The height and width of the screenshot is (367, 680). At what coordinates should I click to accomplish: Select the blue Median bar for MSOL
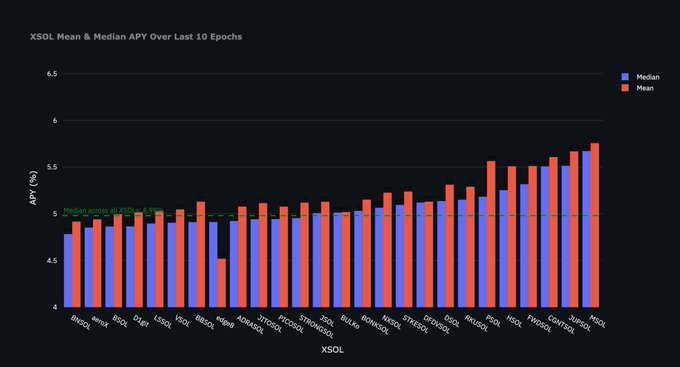point(586,229)
